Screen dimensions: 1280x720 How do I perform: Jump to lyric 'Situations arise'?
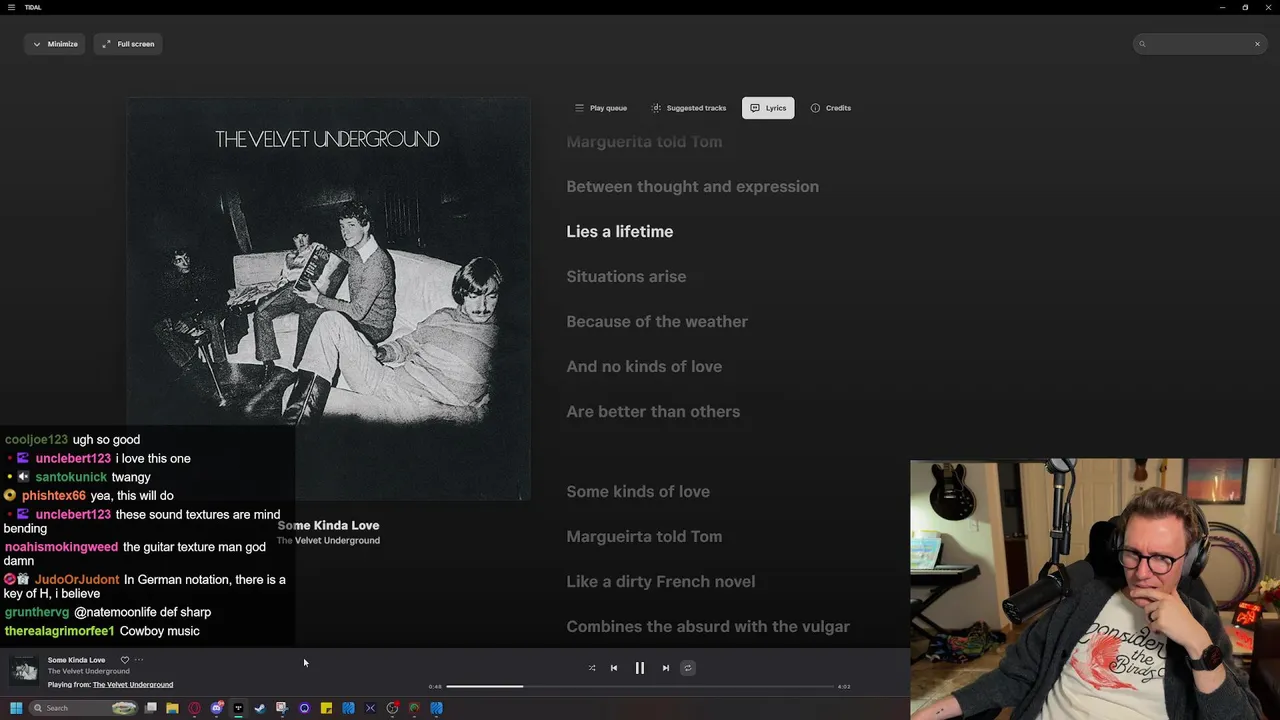626,277
